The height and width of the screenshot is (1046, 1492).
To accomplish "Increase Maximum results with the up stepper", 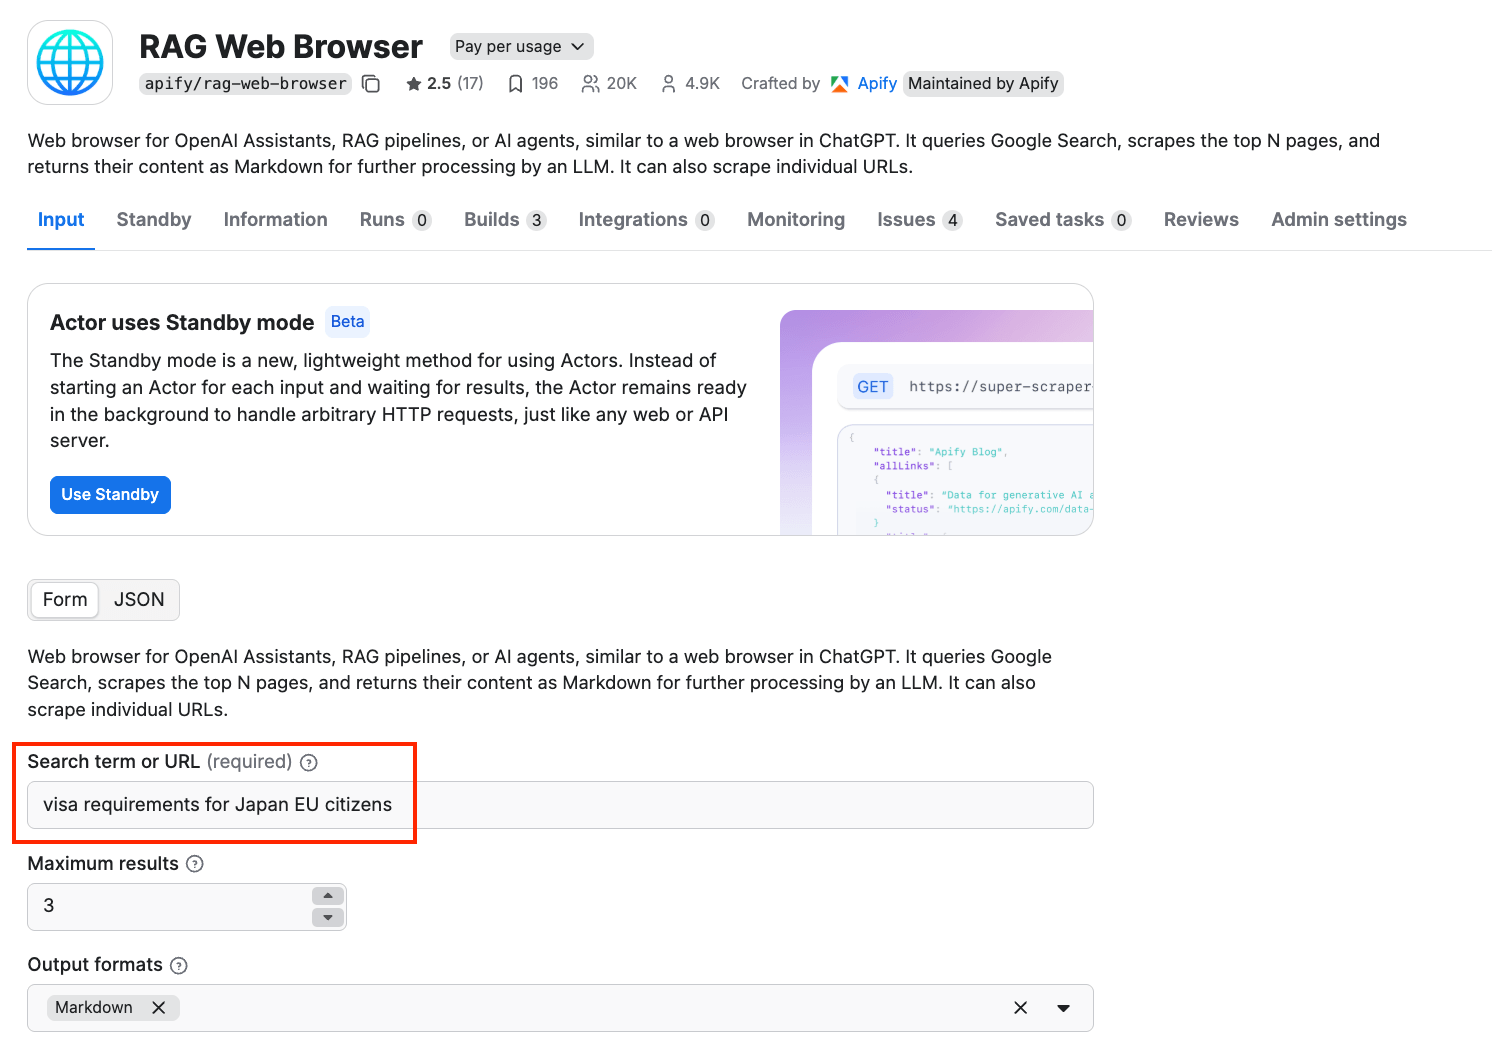I will point(327,896).
